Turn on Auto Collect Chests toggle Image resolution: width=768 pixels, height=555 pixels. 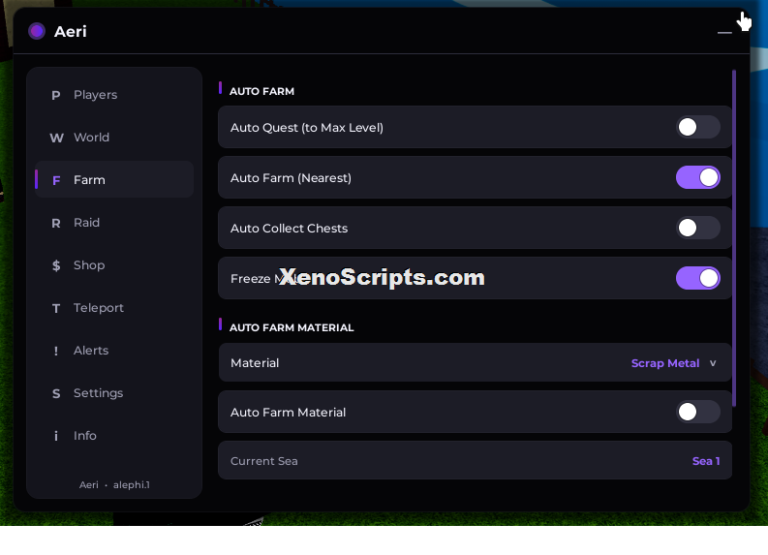[x=698, y=228]
